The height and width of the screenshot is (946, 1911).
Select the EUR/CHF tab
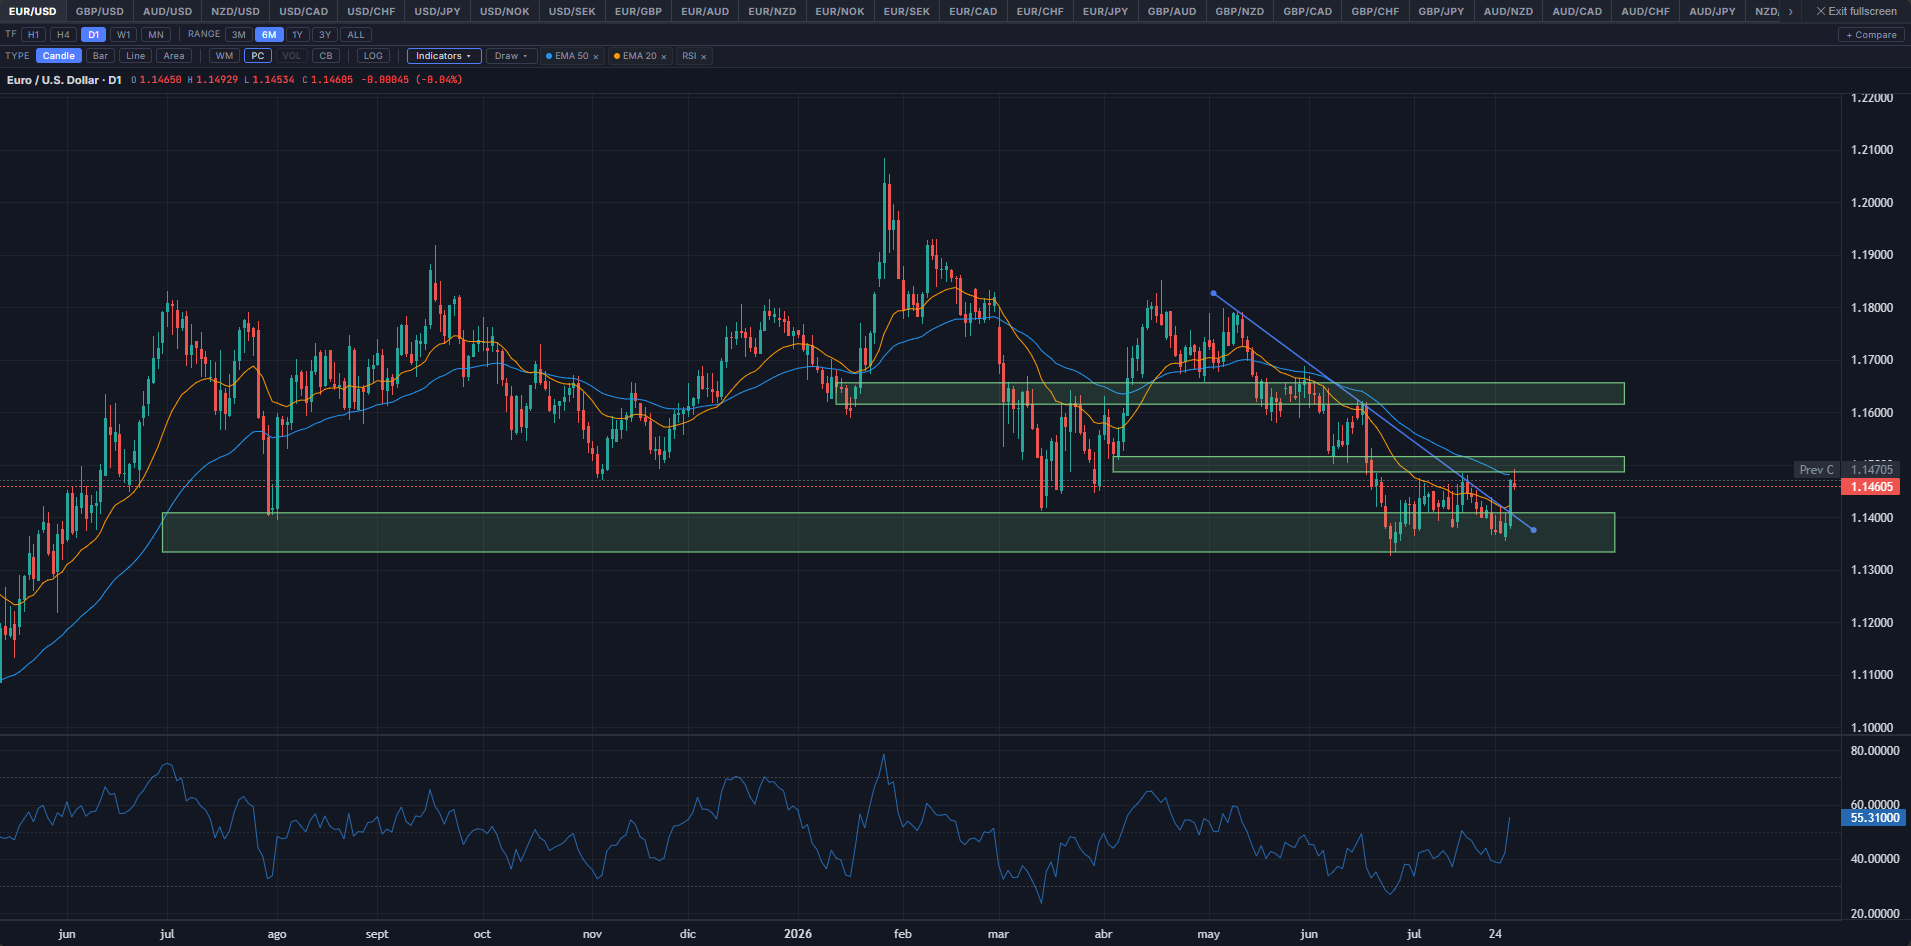(1040, 11)
